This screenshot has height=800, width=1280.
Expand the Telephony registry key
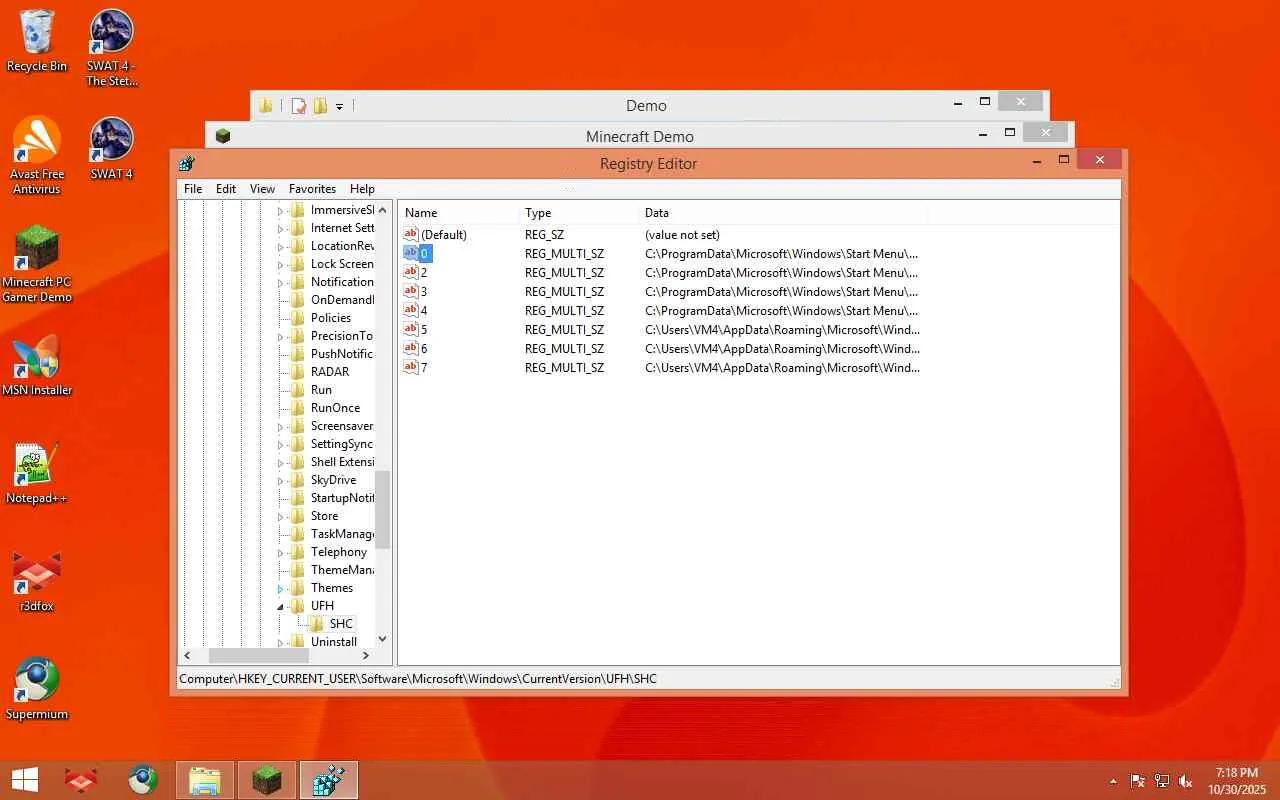click(281, 552)
